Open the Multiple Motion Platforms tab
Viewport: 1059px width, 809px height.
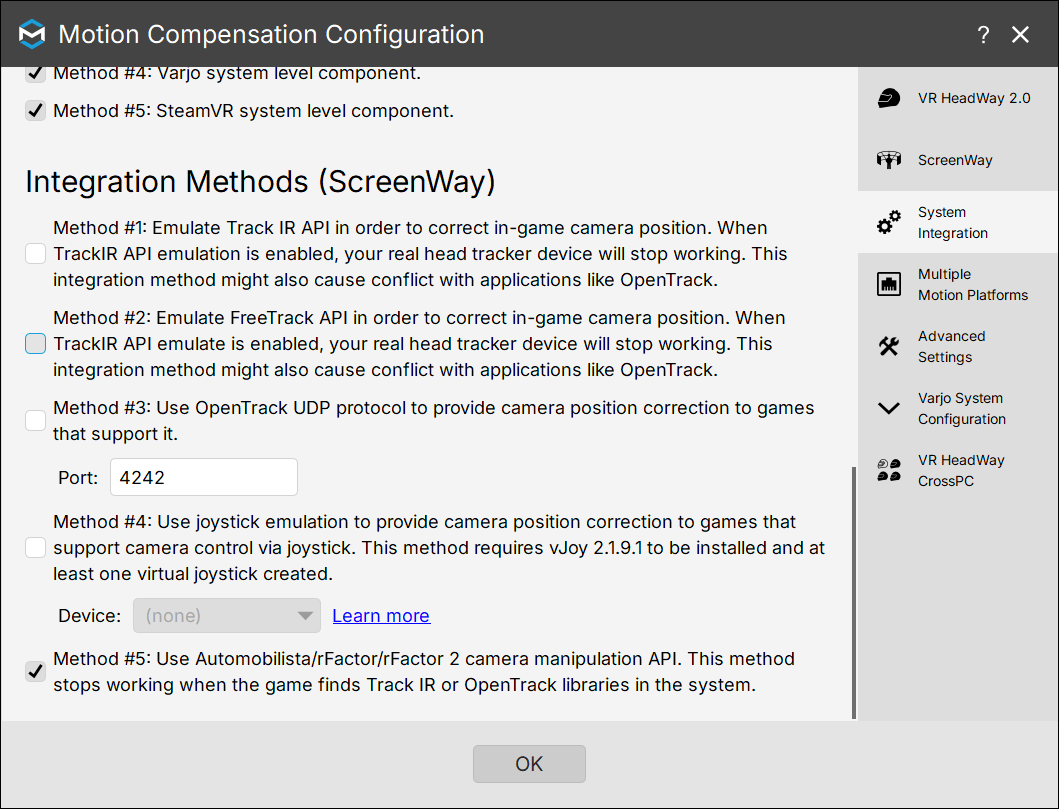[x=958, y=284]
